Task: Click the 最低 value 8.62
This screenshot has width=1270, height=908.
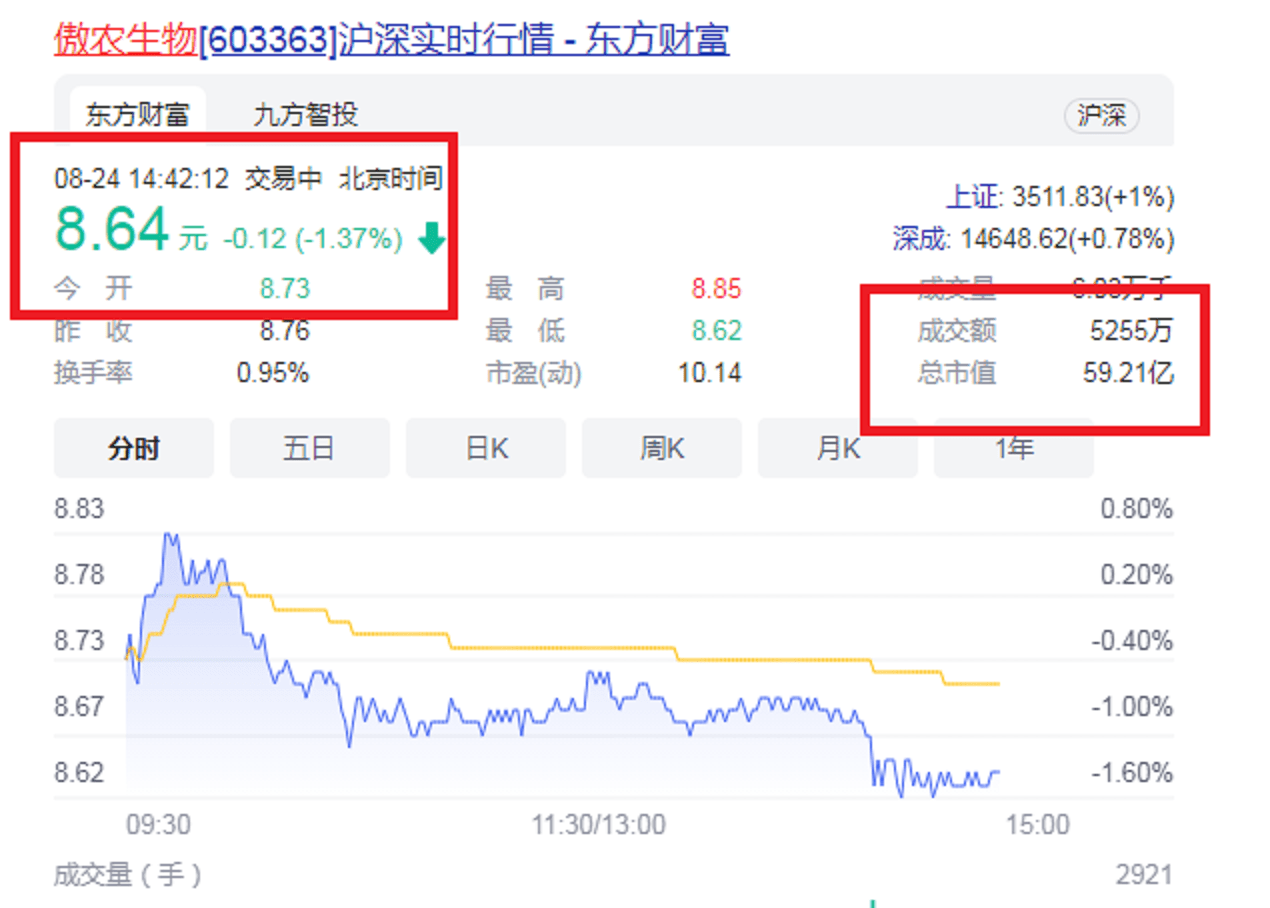Action: pos(716,331)
